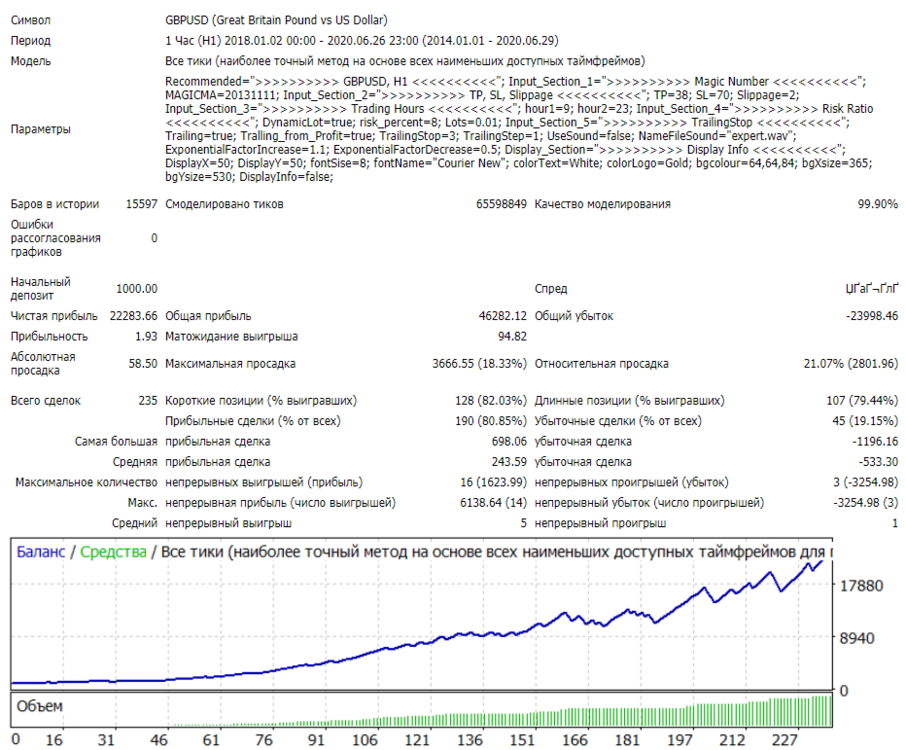906x750 pixels.
Task: Click the 'Ошибки рассогласования графиков' label
Action: 55,238
